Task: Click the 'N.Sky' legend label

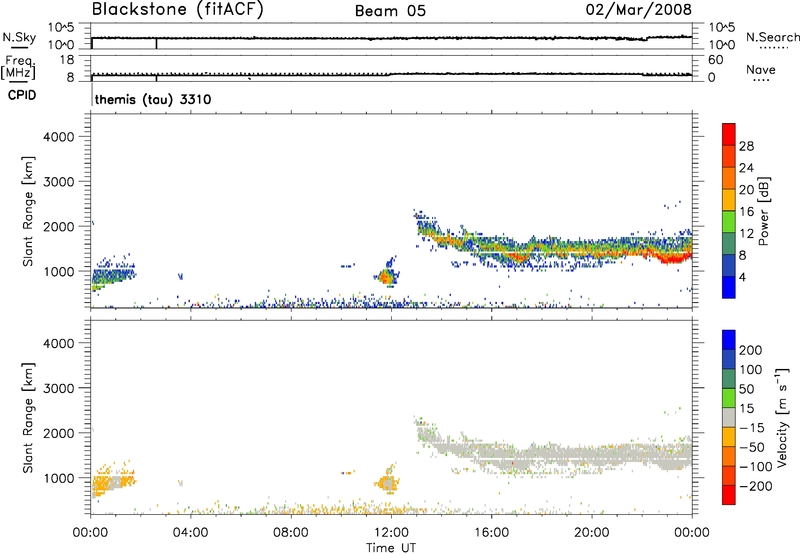Action: pos(19,37)
